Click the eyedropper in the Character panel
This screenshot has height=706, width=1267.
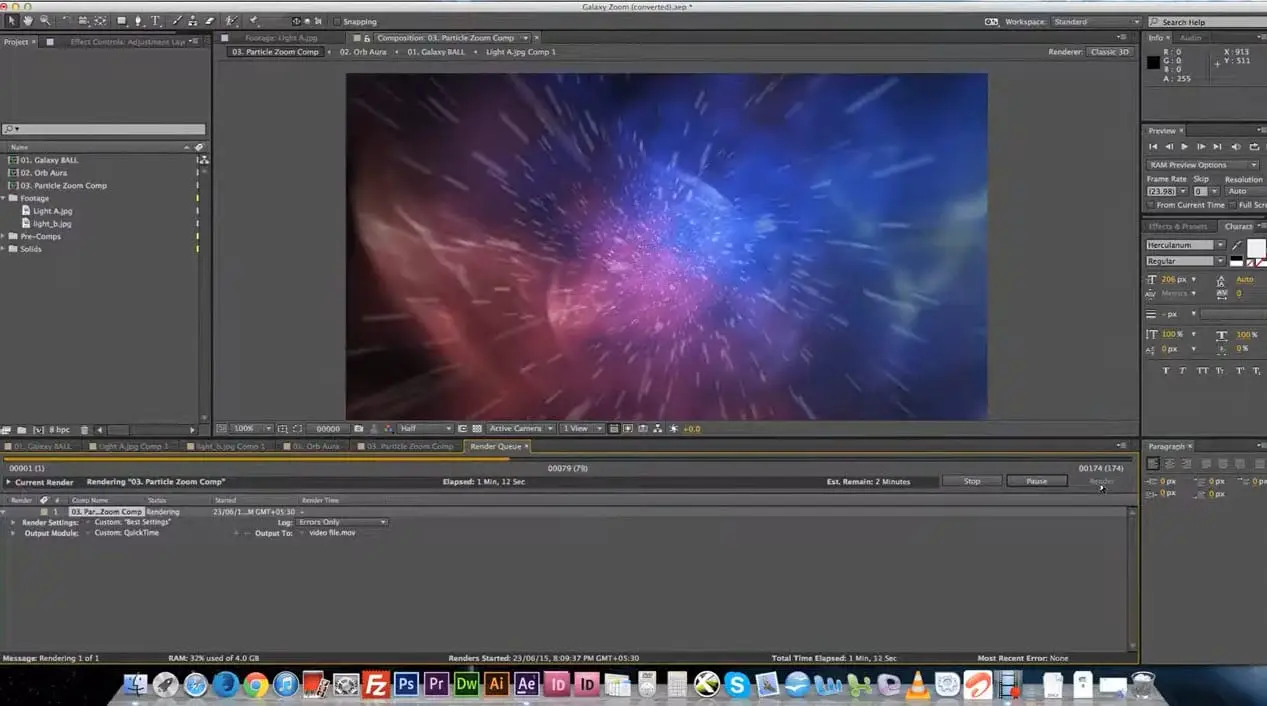pyautogui.click(x=1237, y=245)
